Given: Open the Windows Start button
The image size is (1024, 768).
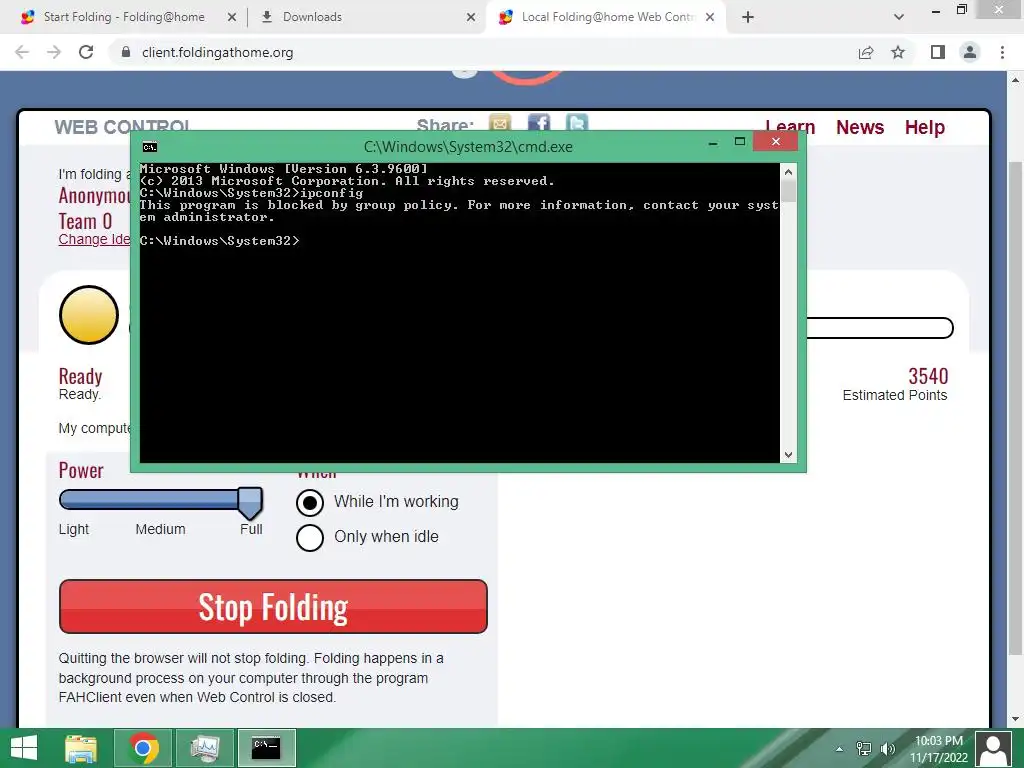Looking at the screenshot, I should click(24, 748).
